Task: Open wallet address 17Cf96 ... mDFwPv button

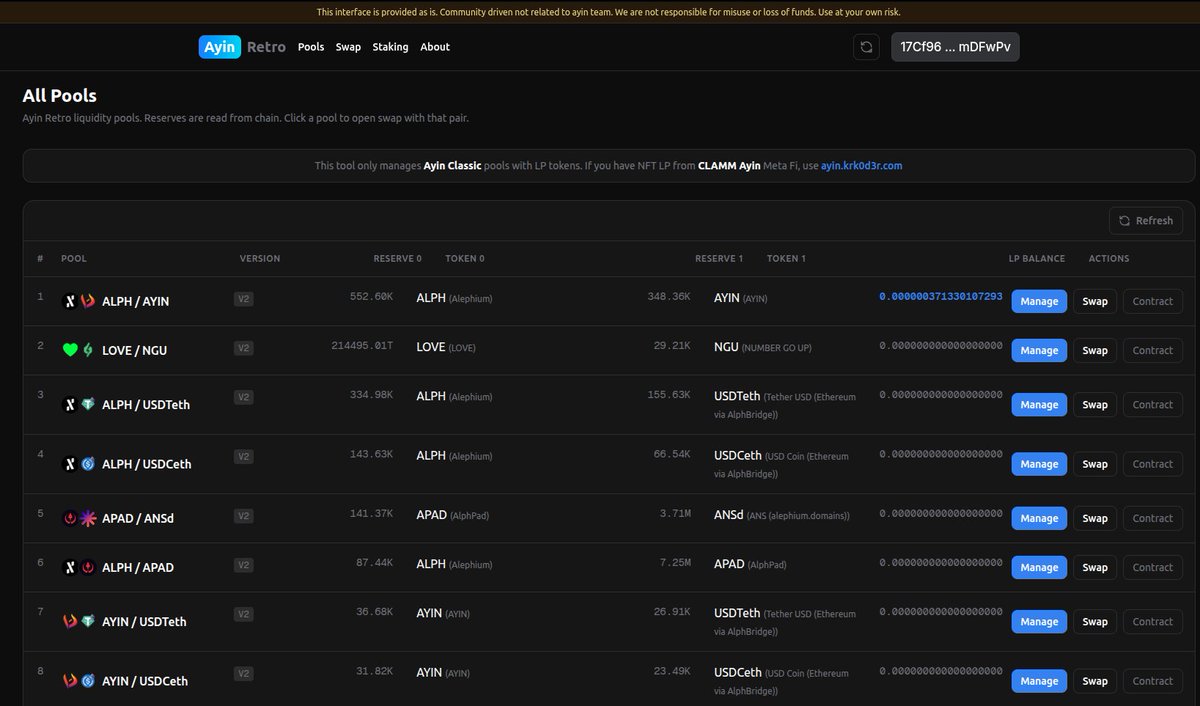Action: (955, 47)
